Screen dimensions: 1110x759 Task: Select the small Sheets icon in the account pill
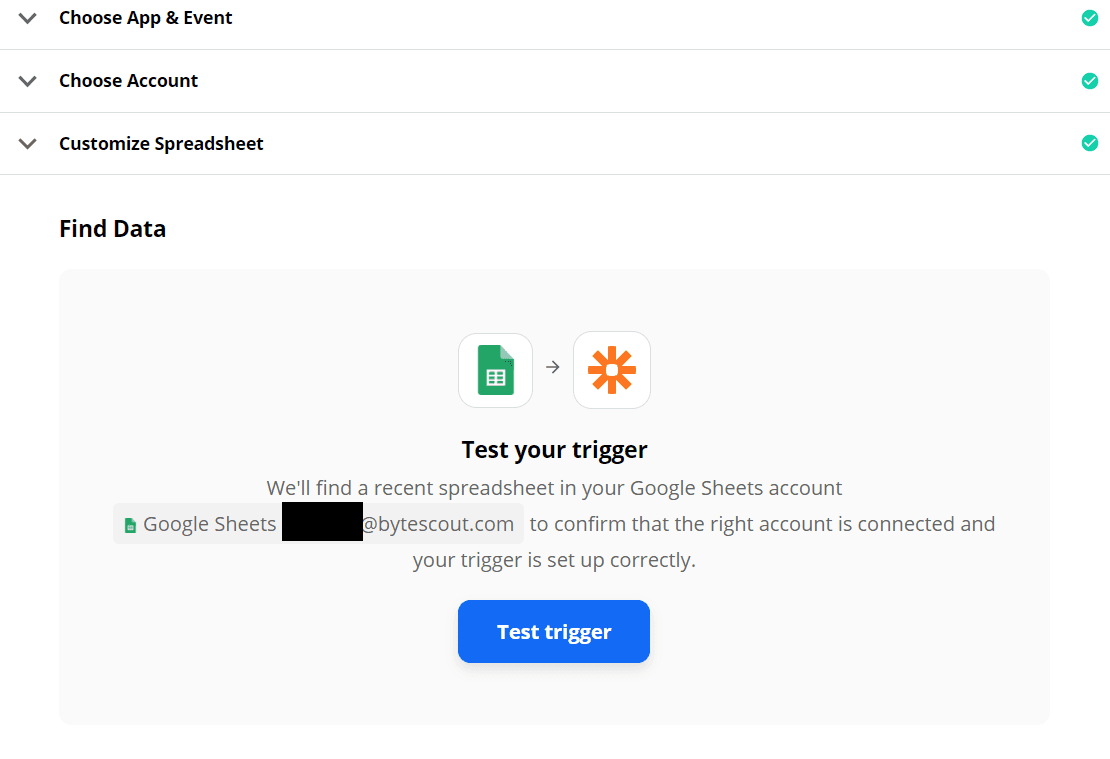pyautogui.click(x=130, y=523)
